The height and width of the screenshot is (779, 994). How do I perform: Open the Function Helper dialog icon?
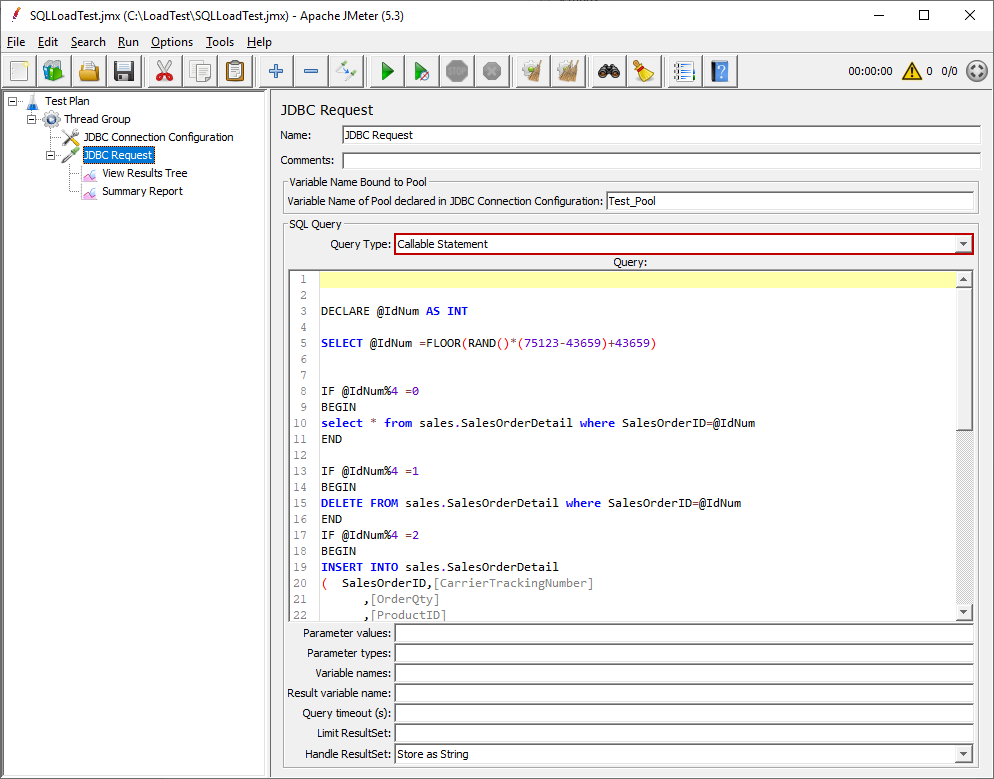point(684,71)
